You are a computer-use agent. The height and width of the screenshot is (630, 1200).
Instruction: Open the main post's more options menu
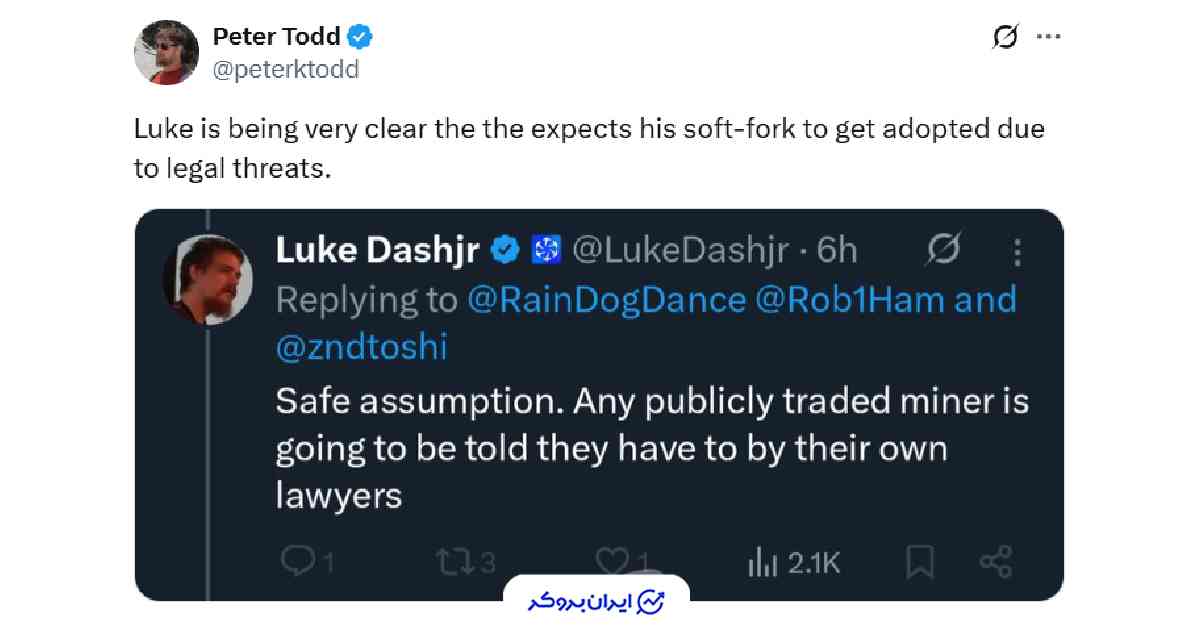coord(1048,37)
